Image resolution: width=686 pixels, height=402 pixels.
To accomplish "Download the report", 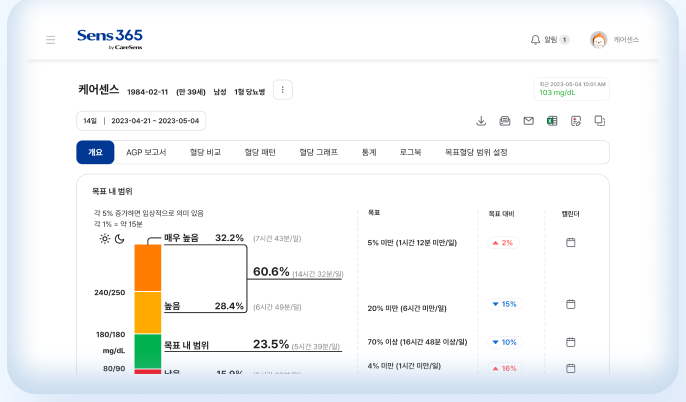I will (x=481, y=121).
